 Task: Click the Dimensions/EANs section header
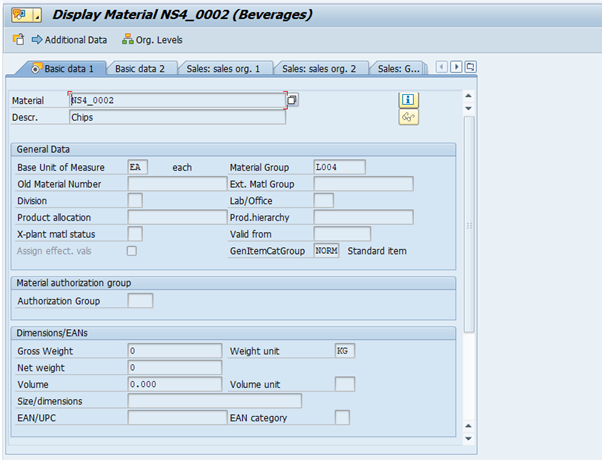point(233,333)
